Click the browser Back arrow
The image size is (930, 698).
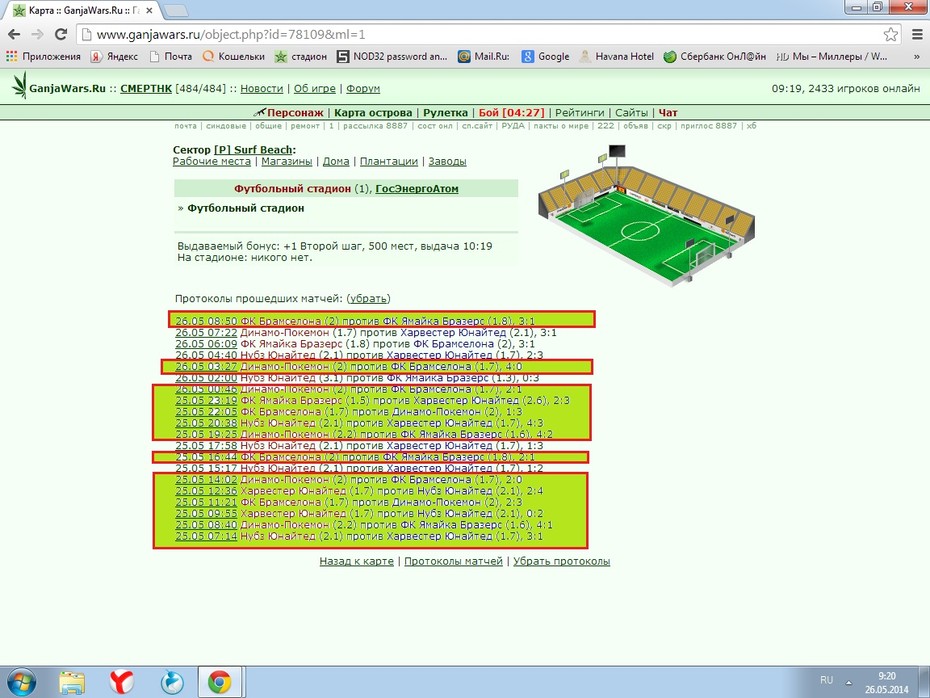pyautogui.click(x=14, y=34)
